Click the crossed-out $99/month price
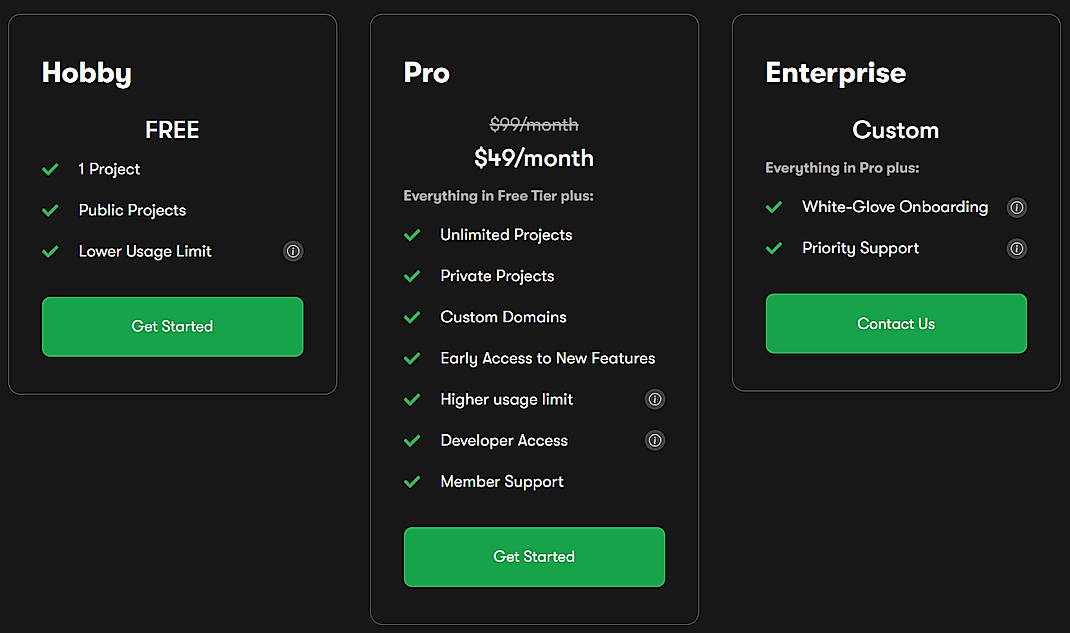This screenshot has width=1070, height=633. click(534, 124)
